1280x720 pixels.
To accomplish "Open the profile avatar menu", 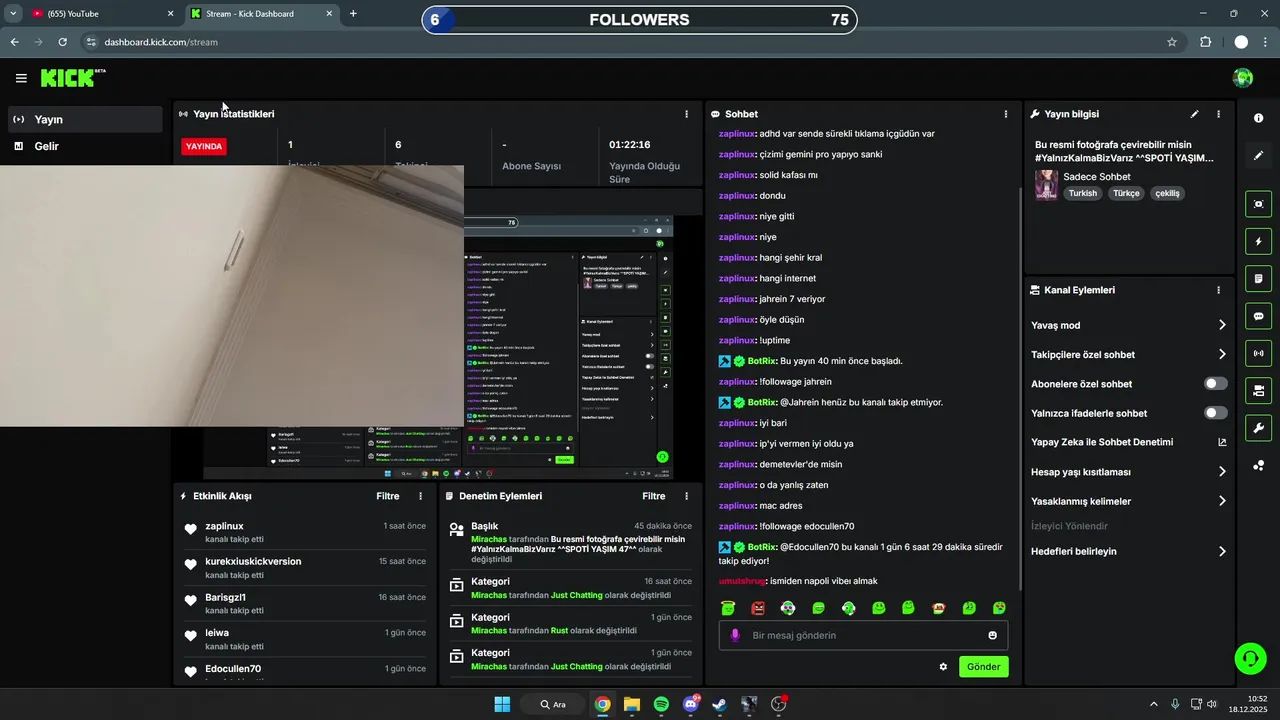I will pyautogui.click(x=1243, y=78).
